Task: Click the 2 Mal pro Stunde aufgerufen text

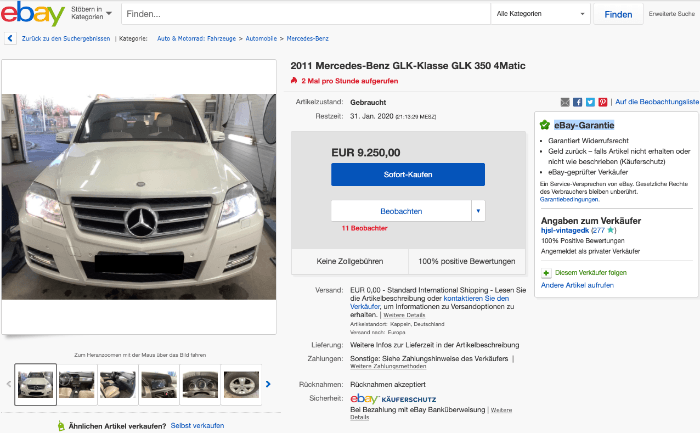Action: [x=350, y=81]
